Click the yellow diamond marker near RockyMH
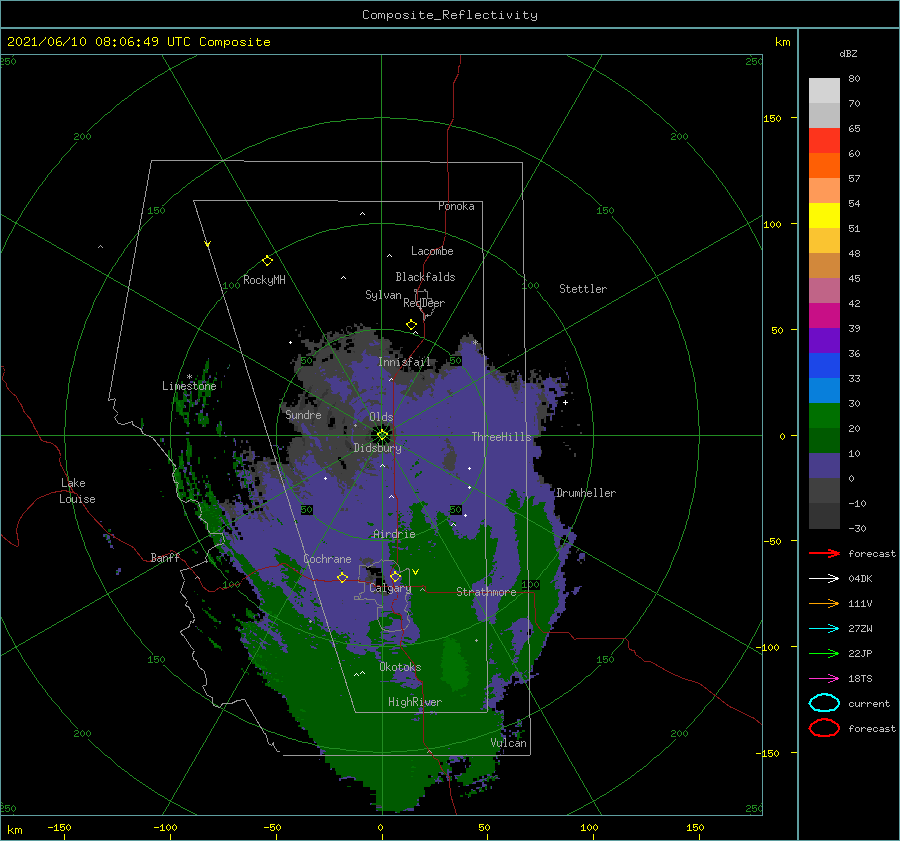The image size is (900, 841). click(267, 261)
